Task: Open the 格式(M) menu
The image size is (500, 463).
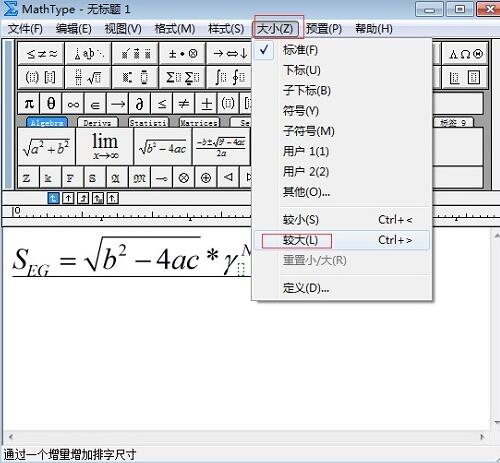Action: click(x=175, y=29)
